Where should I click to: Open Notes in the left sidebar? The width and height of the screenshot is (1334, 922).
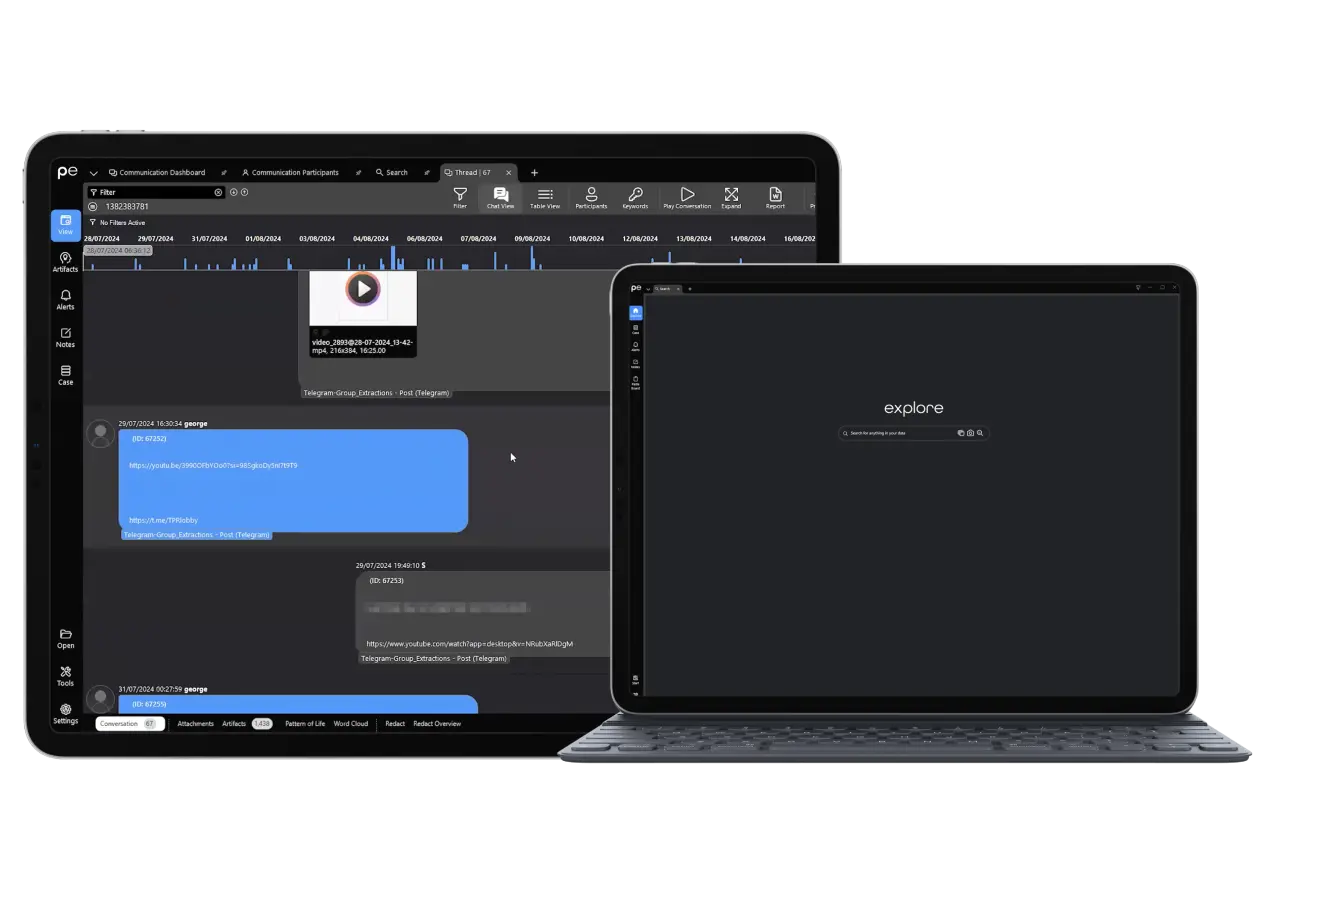65,337
